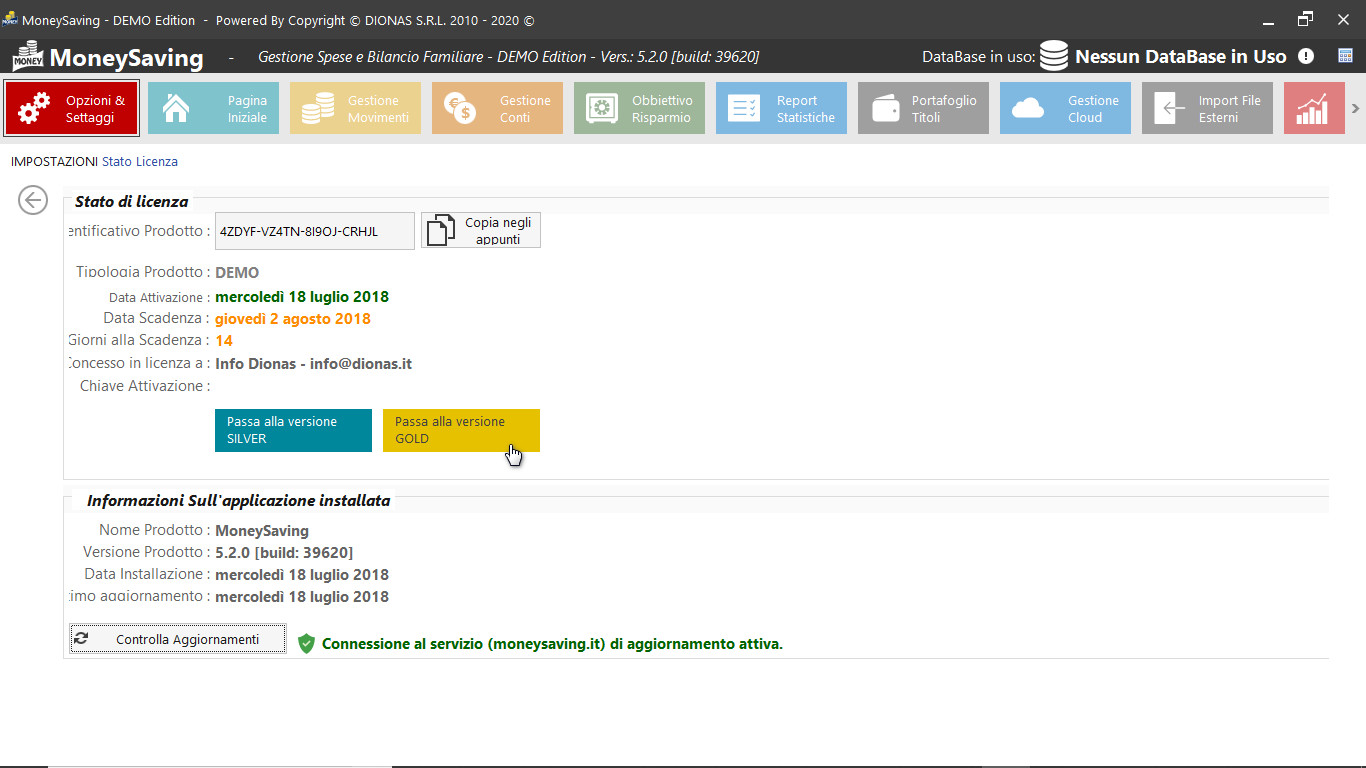Click the MoneySaving logo icon
1366x768 pixels.
coord(28,56)
